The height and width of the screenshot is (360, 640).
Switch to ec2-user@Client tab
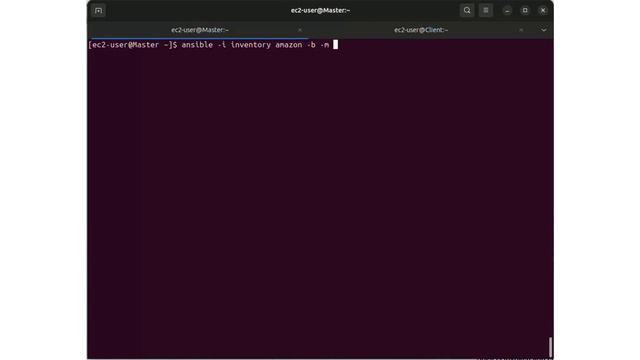tap(421, 30)
